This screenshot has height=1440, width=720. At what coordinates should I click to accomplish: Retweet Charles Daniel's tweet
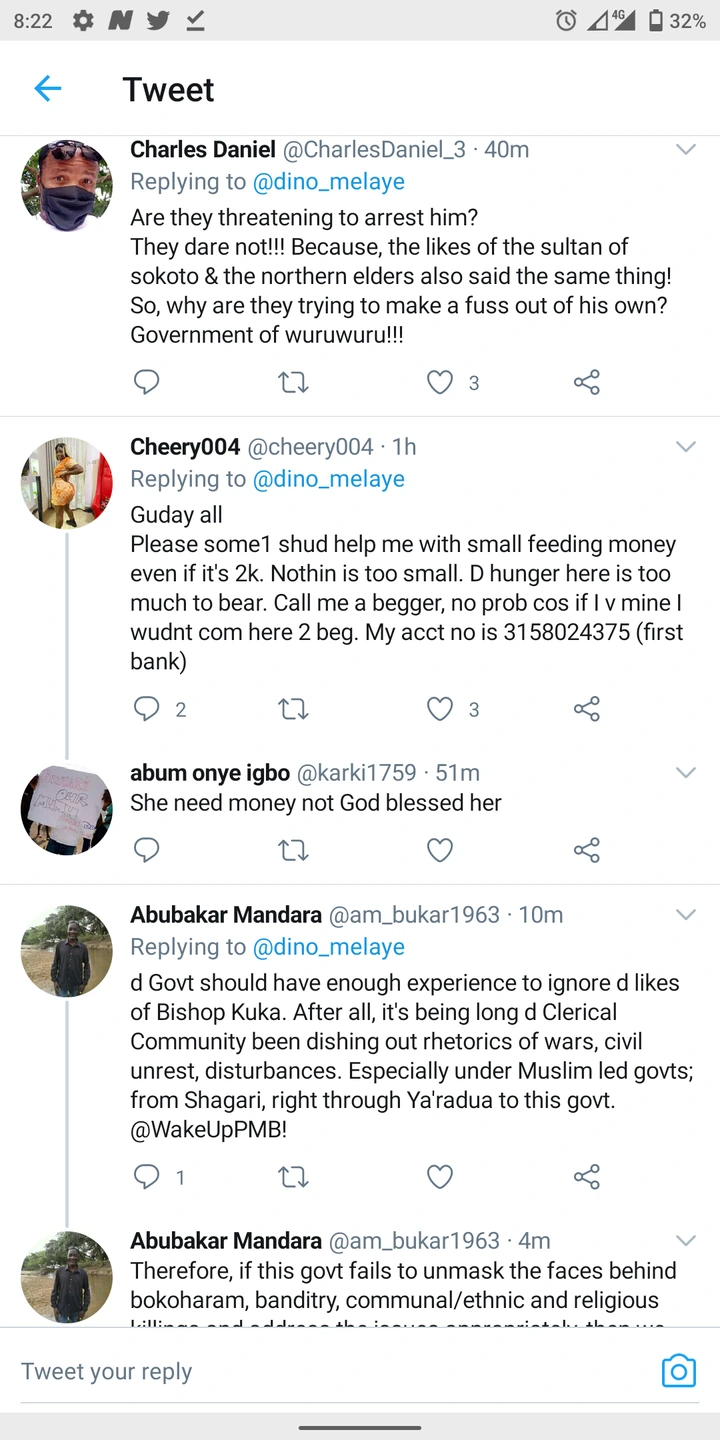293,382
